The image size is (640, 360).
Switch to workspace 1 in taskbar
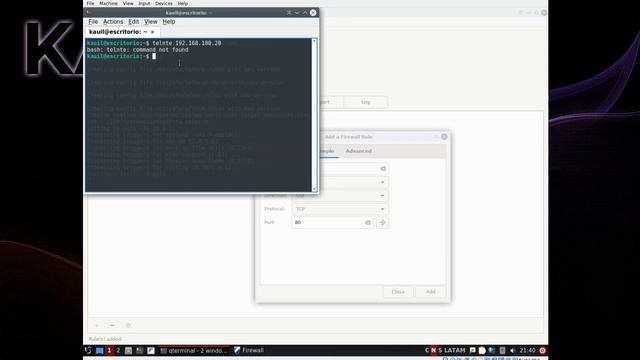109,350
